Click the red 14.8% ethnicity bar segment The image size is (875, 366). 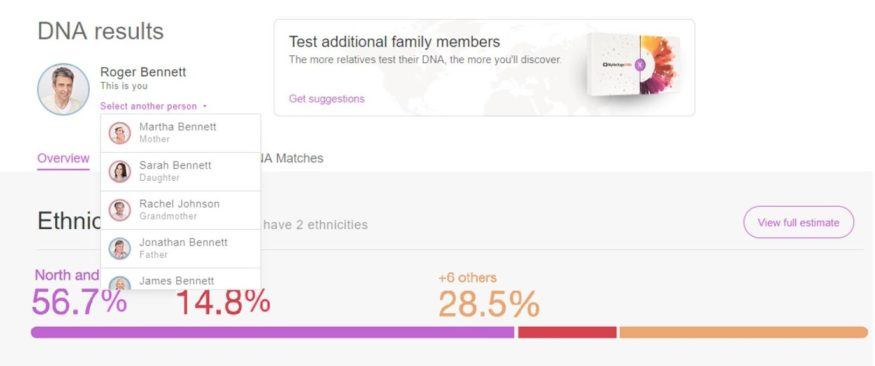click(567, 333)
